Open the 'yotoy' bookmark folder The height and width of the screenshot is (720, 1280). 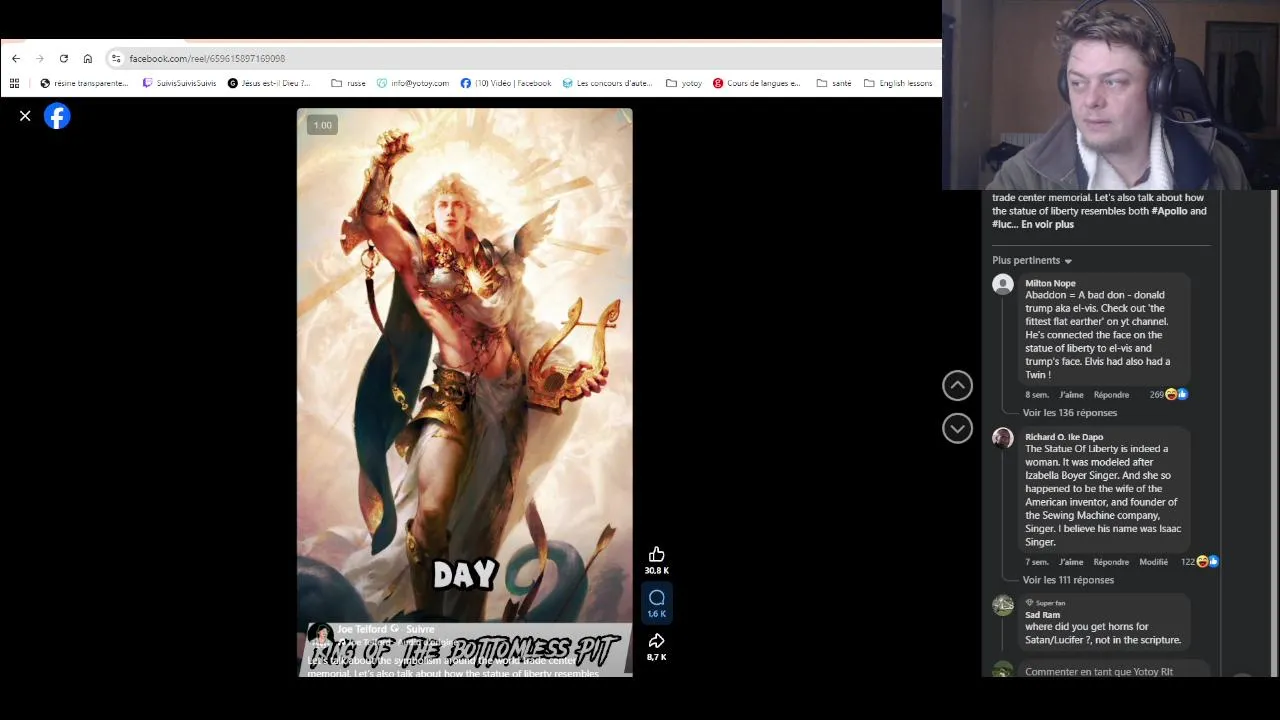(684, 83)
